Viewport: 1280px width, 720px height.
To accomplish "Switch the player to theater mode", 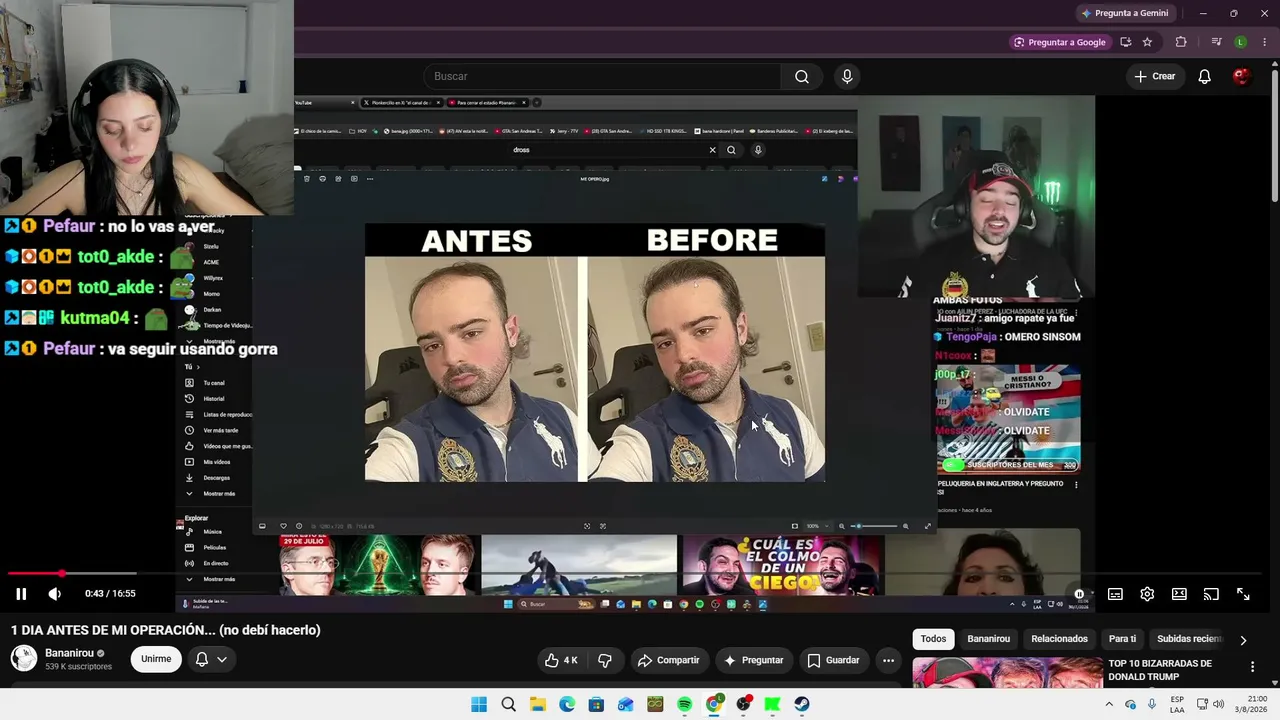I will (1179, 594).
